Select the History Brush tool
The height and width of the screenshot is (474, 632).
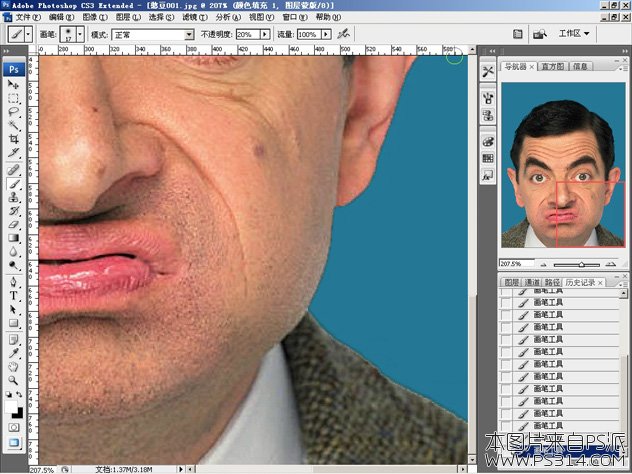[14, 211]
